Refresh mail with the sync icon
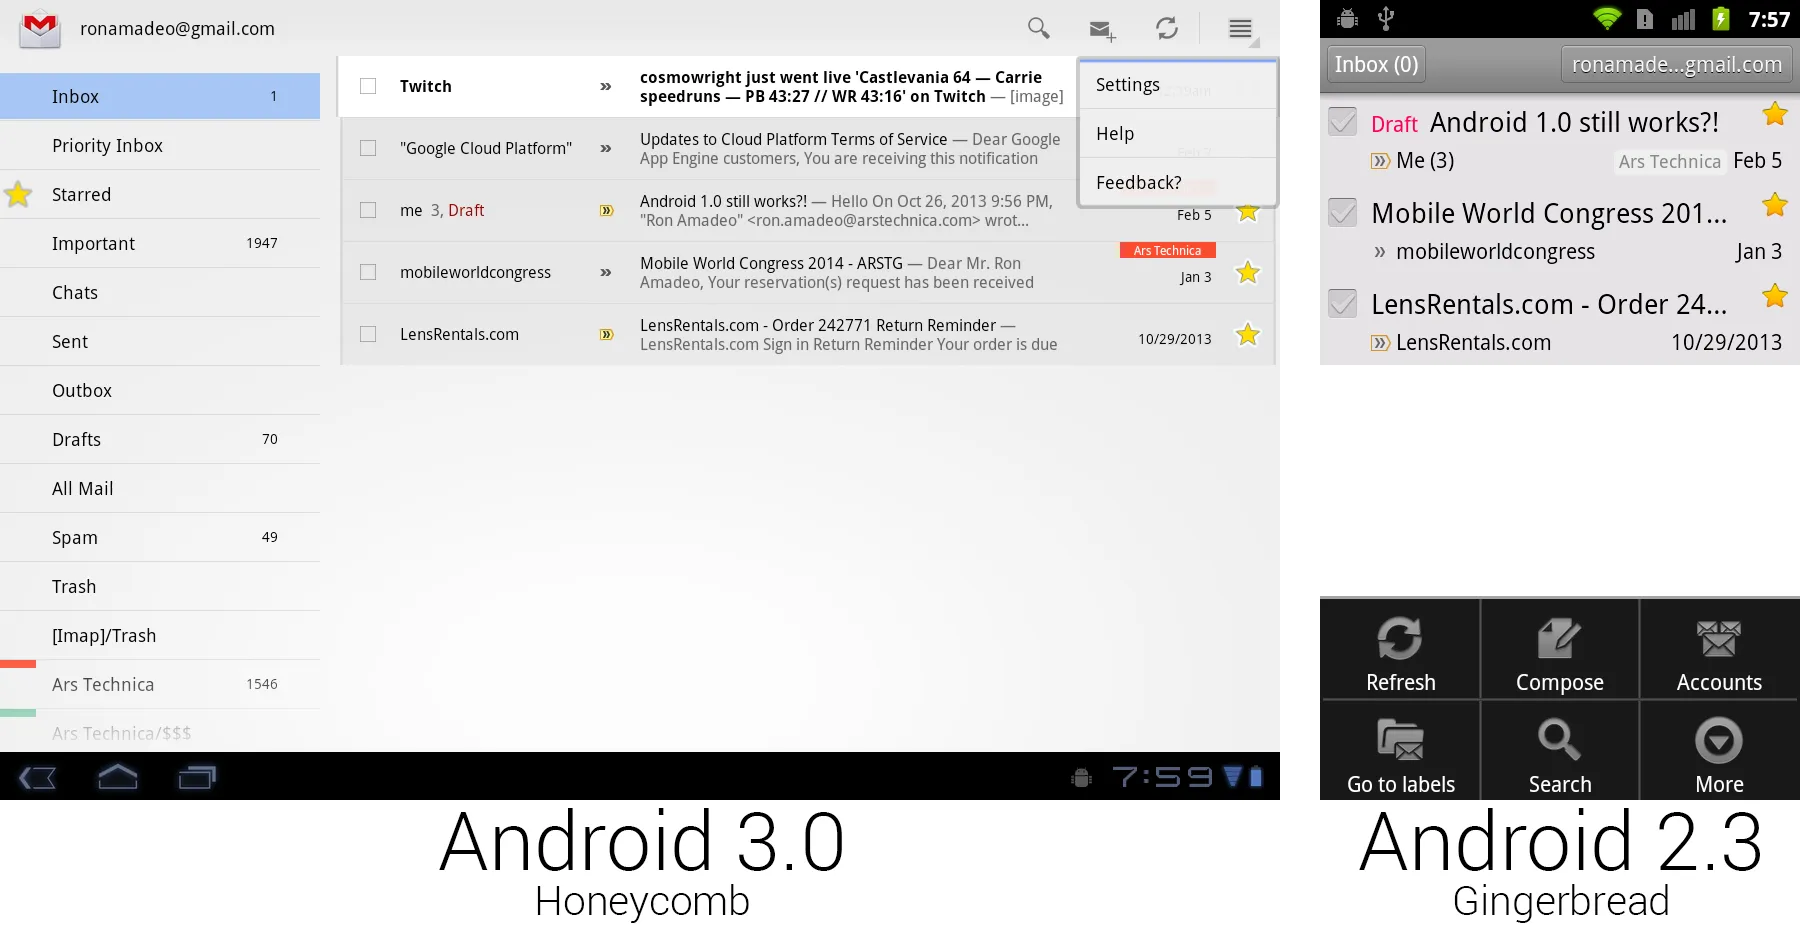Screen dimensions: 1800x925 pos(1167,28)
